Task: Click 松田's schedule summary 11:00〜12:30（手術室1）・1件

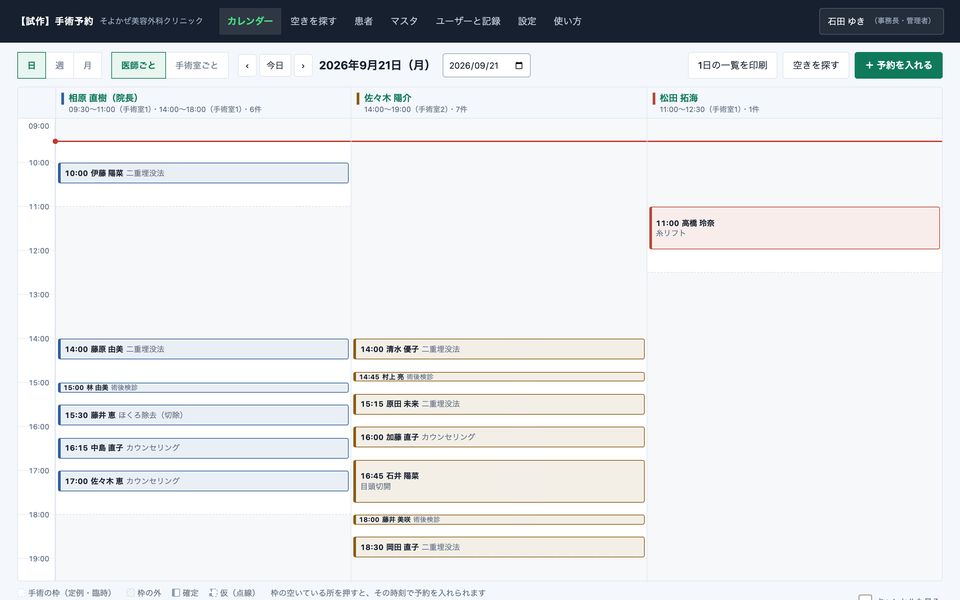Action: (710, 110)
